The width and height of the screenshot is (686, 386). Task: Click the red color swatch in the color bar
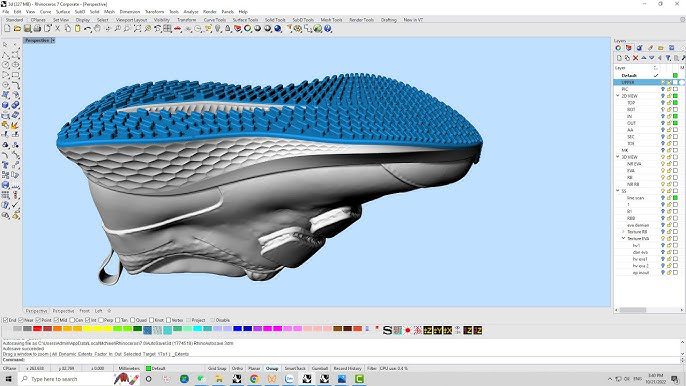point(37,329)
